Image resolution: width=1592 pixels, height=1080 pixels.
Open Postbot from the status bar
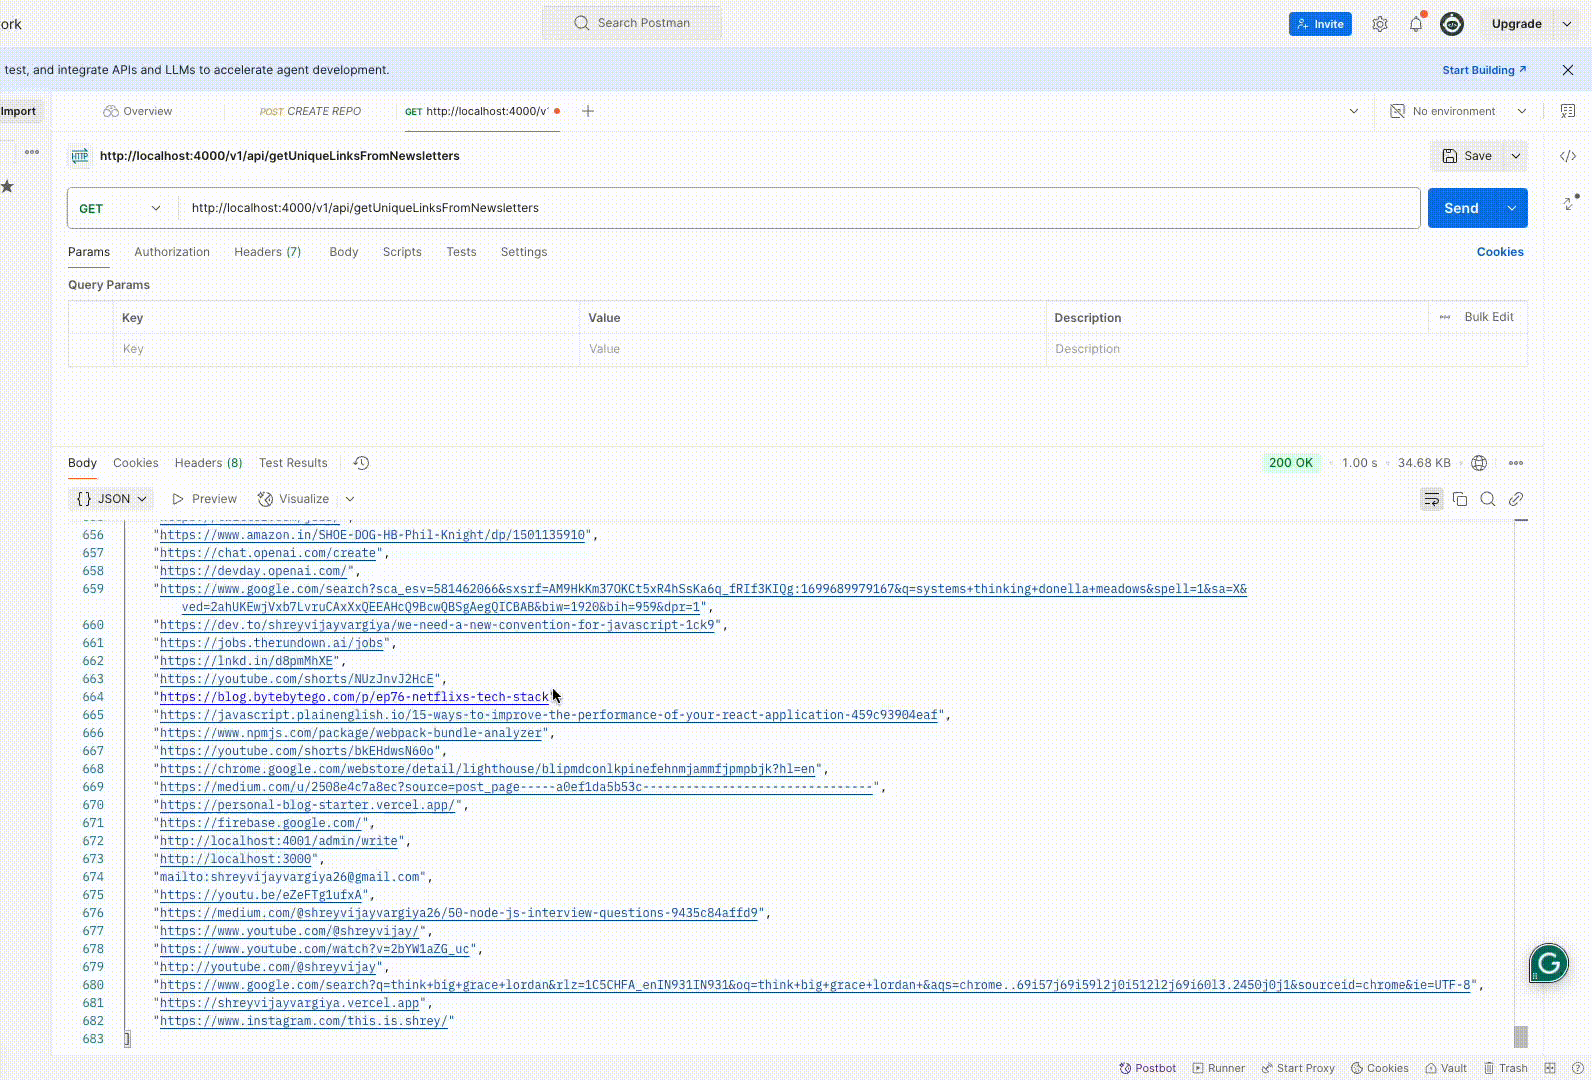(1148, 1068)
